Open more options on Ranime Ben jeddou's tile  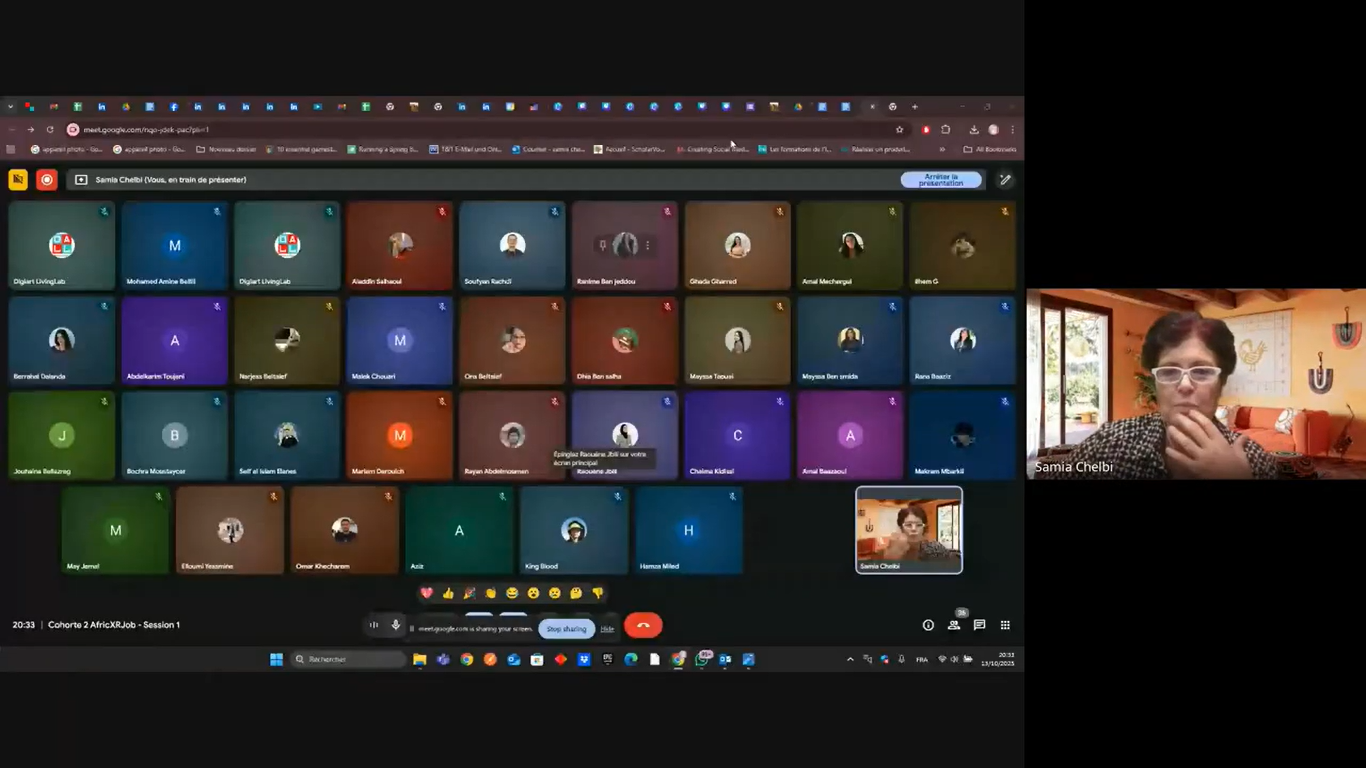click(x=648, y=245)
